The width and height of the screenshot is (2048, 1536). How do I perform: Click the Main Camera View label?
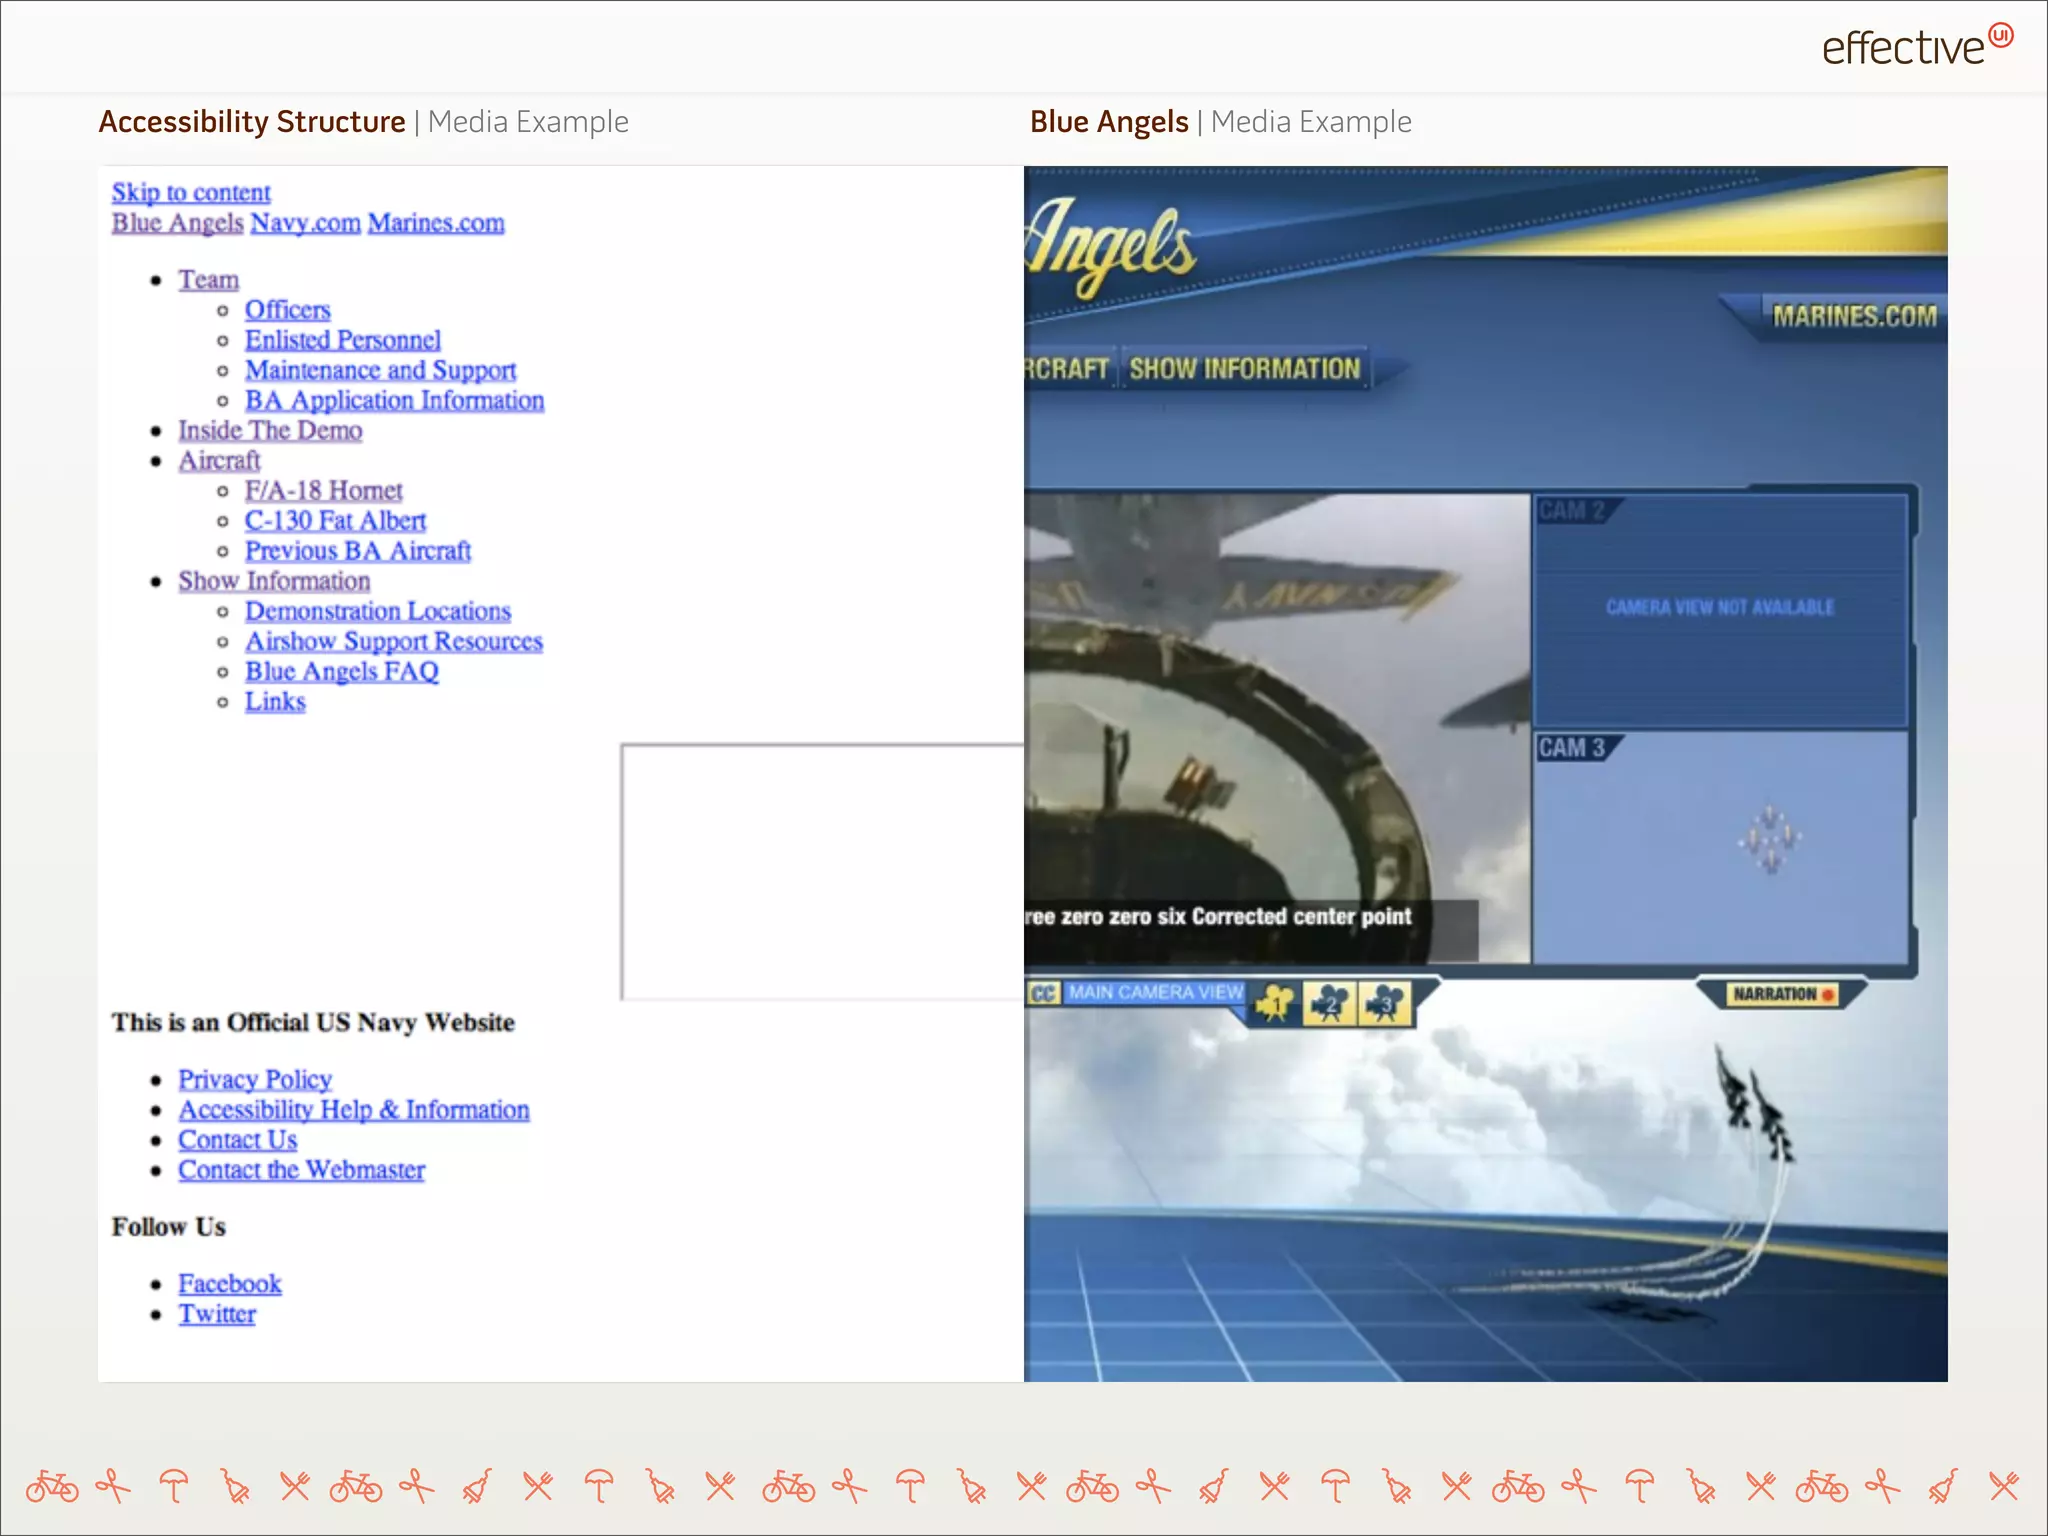point(1155,992)
